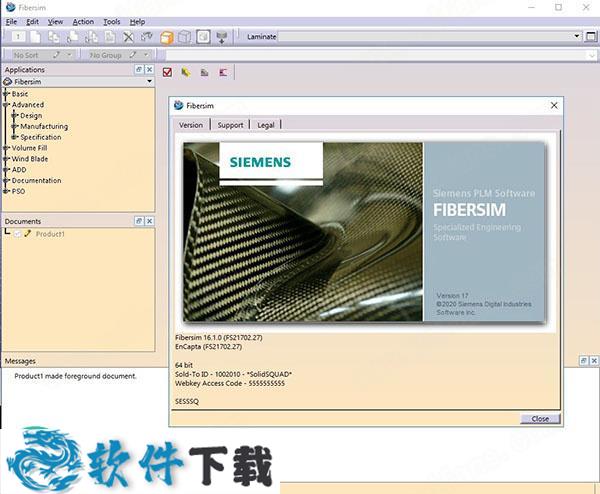Click the gray layered icon after yellow arrow
The image size is (600, 494).
coord(205,72)
